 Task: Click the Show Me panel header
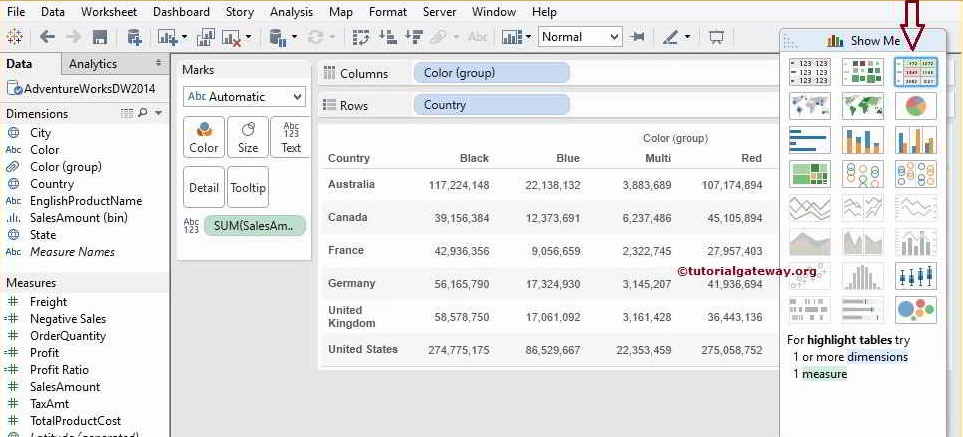point(863,41)
